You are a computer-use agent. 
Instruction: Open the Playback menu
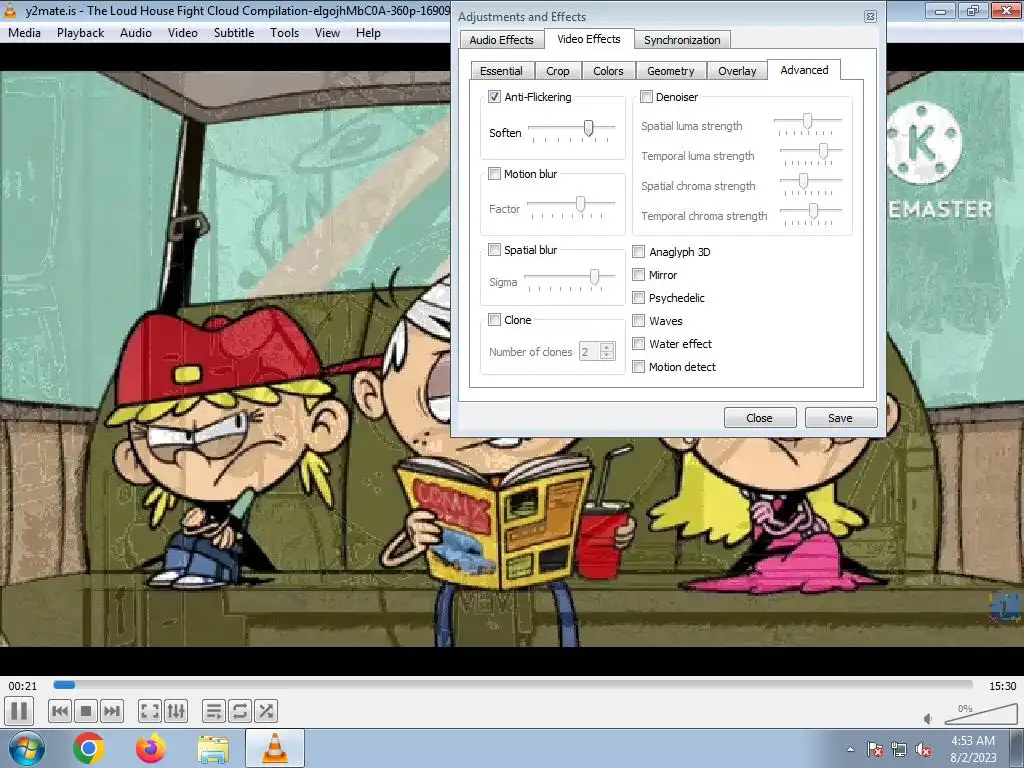click(x=80, y=33)
